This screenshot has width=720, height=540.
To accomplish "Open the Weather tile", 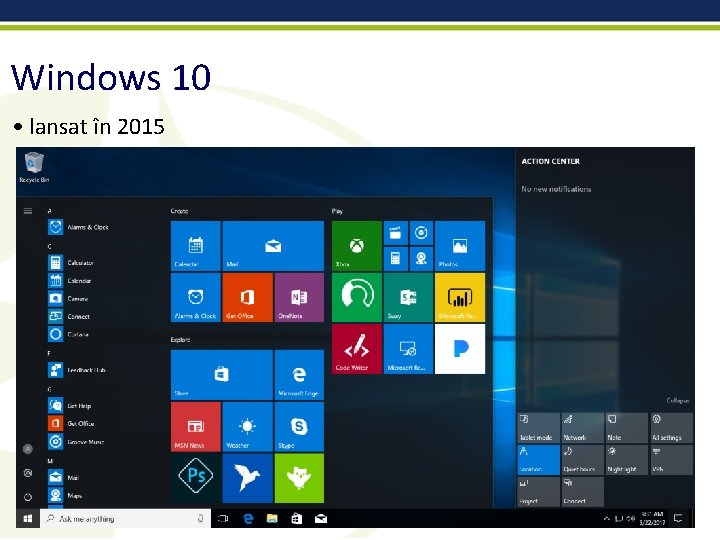I will coord(248,427).
